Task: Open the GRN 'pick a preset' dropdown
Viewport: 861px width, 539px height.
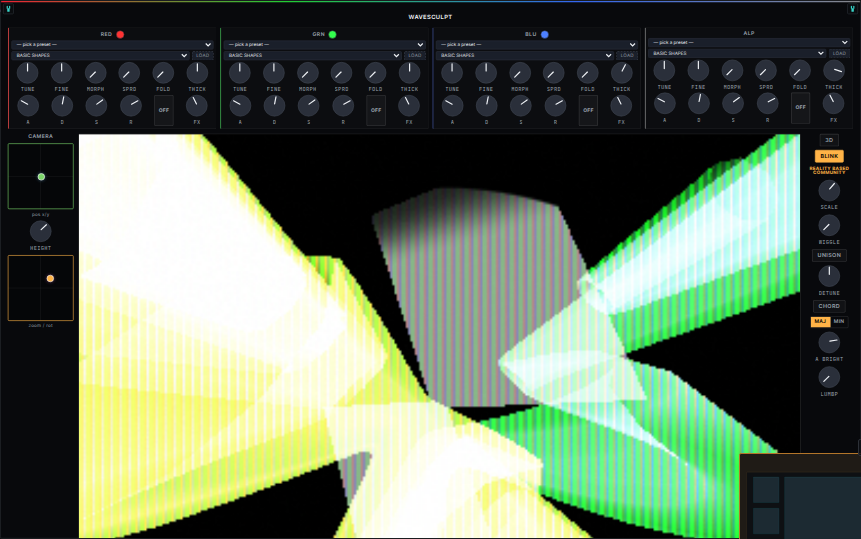Action: 325,44
